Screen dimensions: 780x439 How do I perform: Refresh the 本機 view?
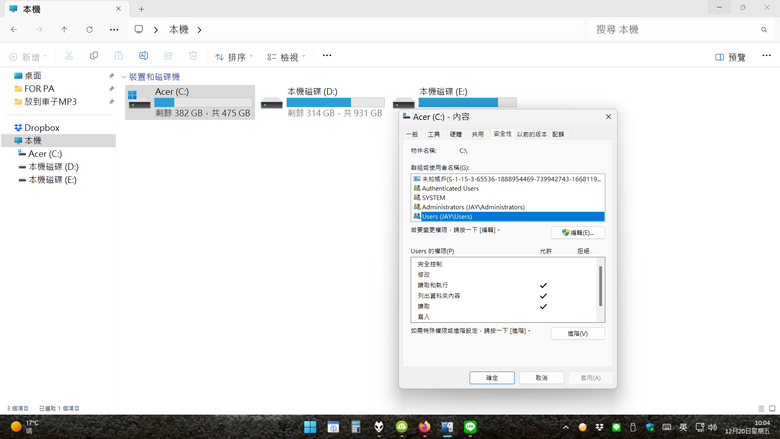click(x=90, y=30)
